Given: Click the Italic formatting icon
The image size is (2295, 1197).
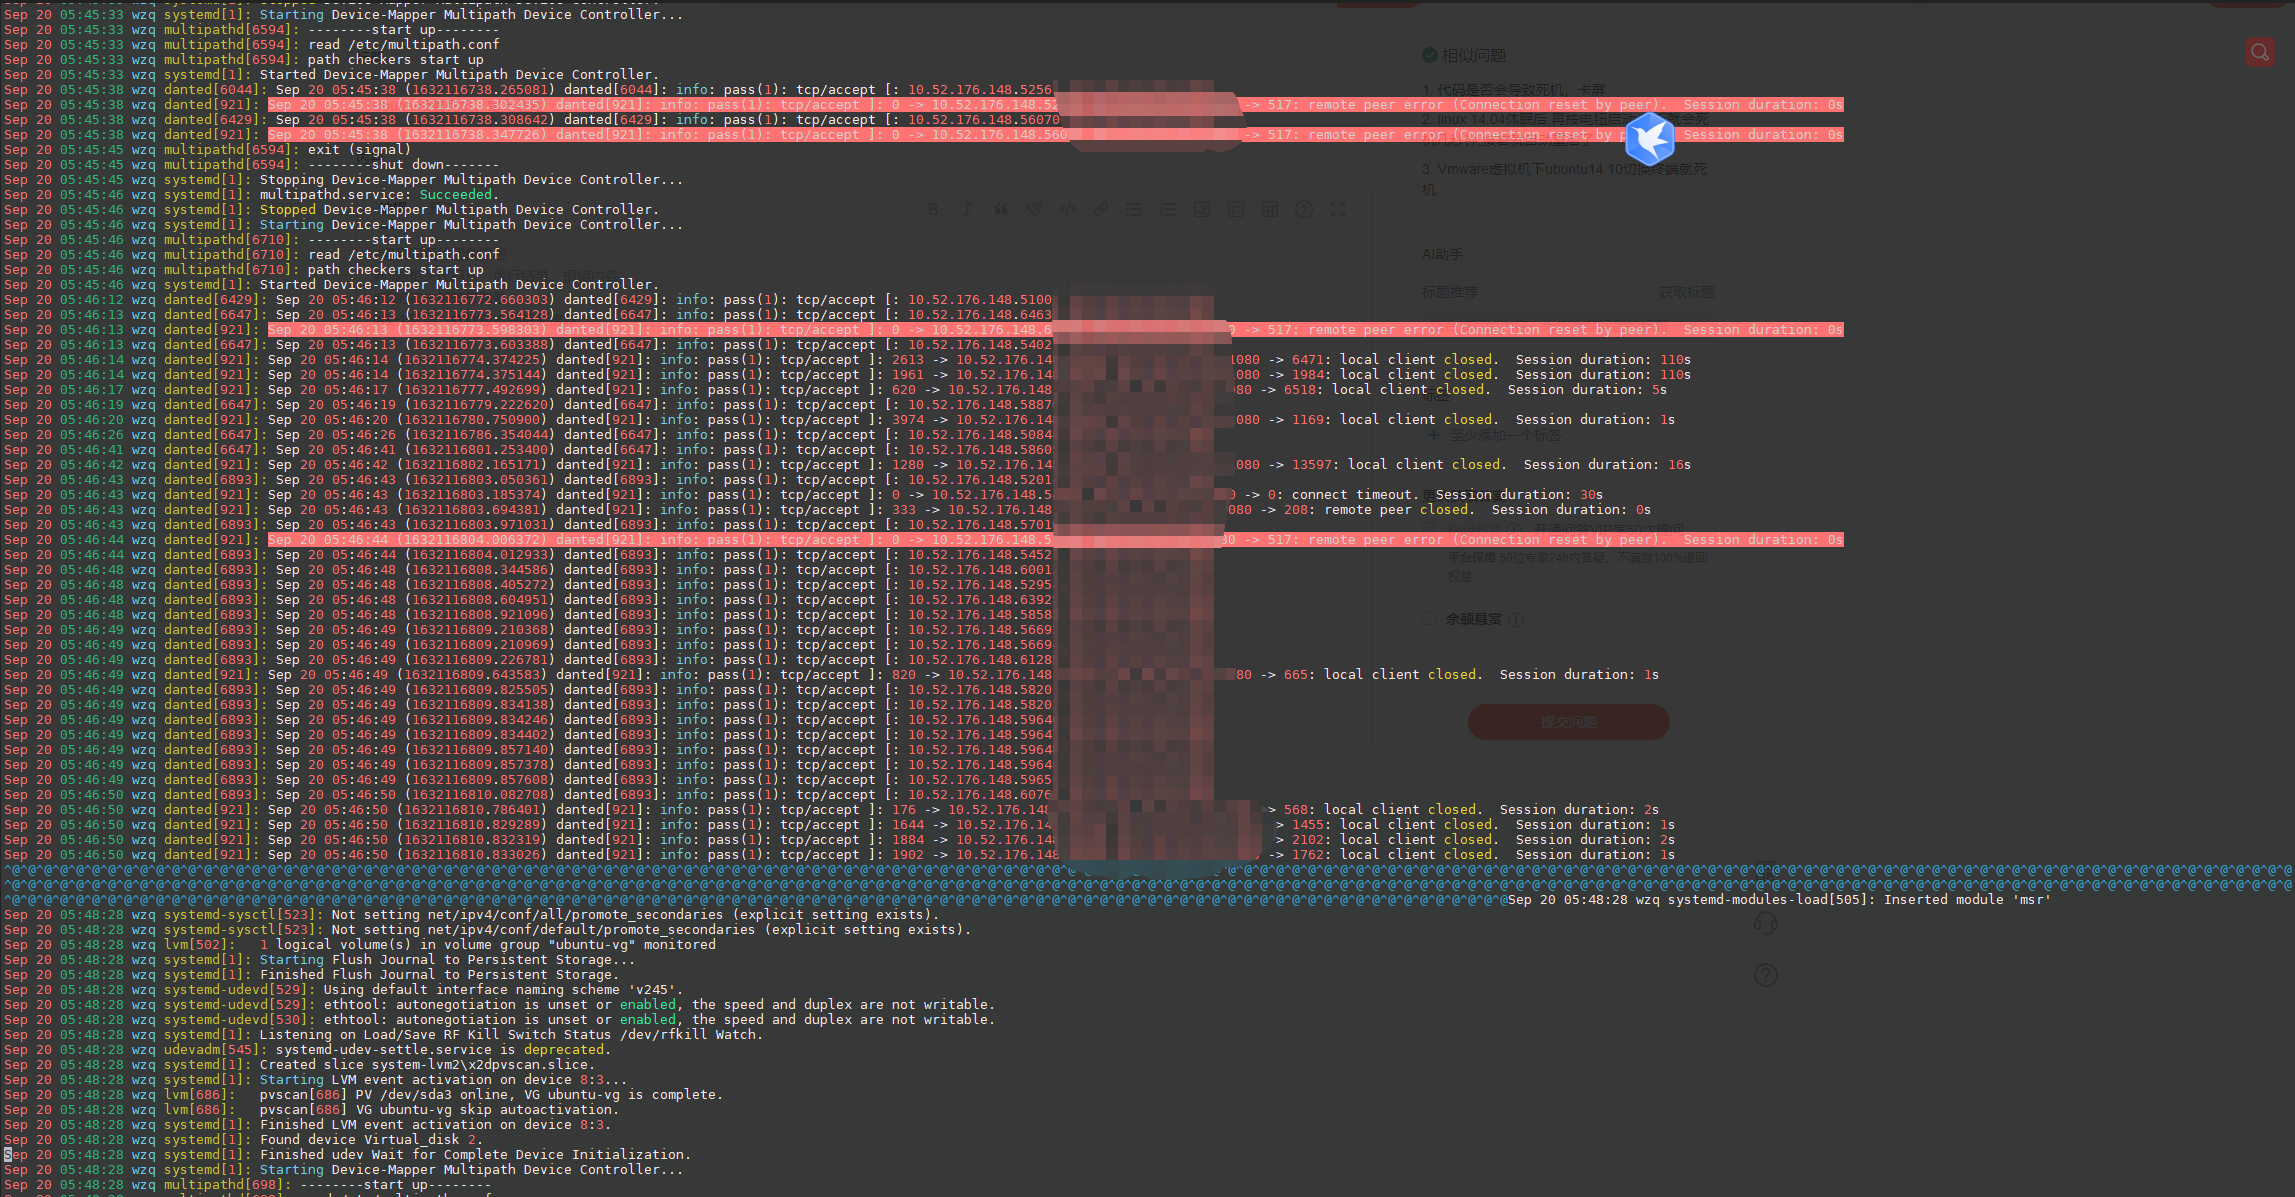Looking at the screenshot, I should coord(967,209).
